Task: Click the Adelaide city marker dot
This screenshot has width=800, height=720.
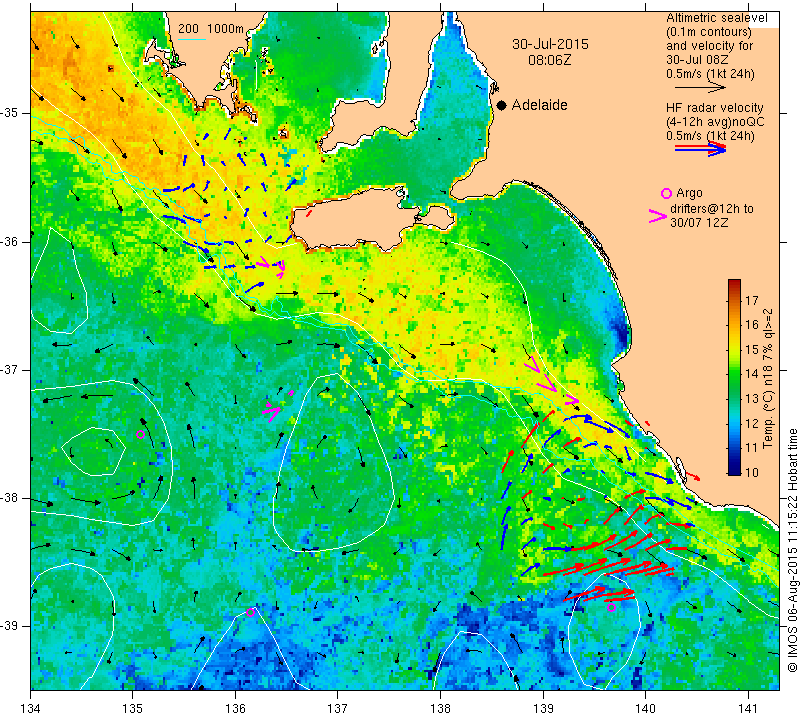Action: click(502, 105)
